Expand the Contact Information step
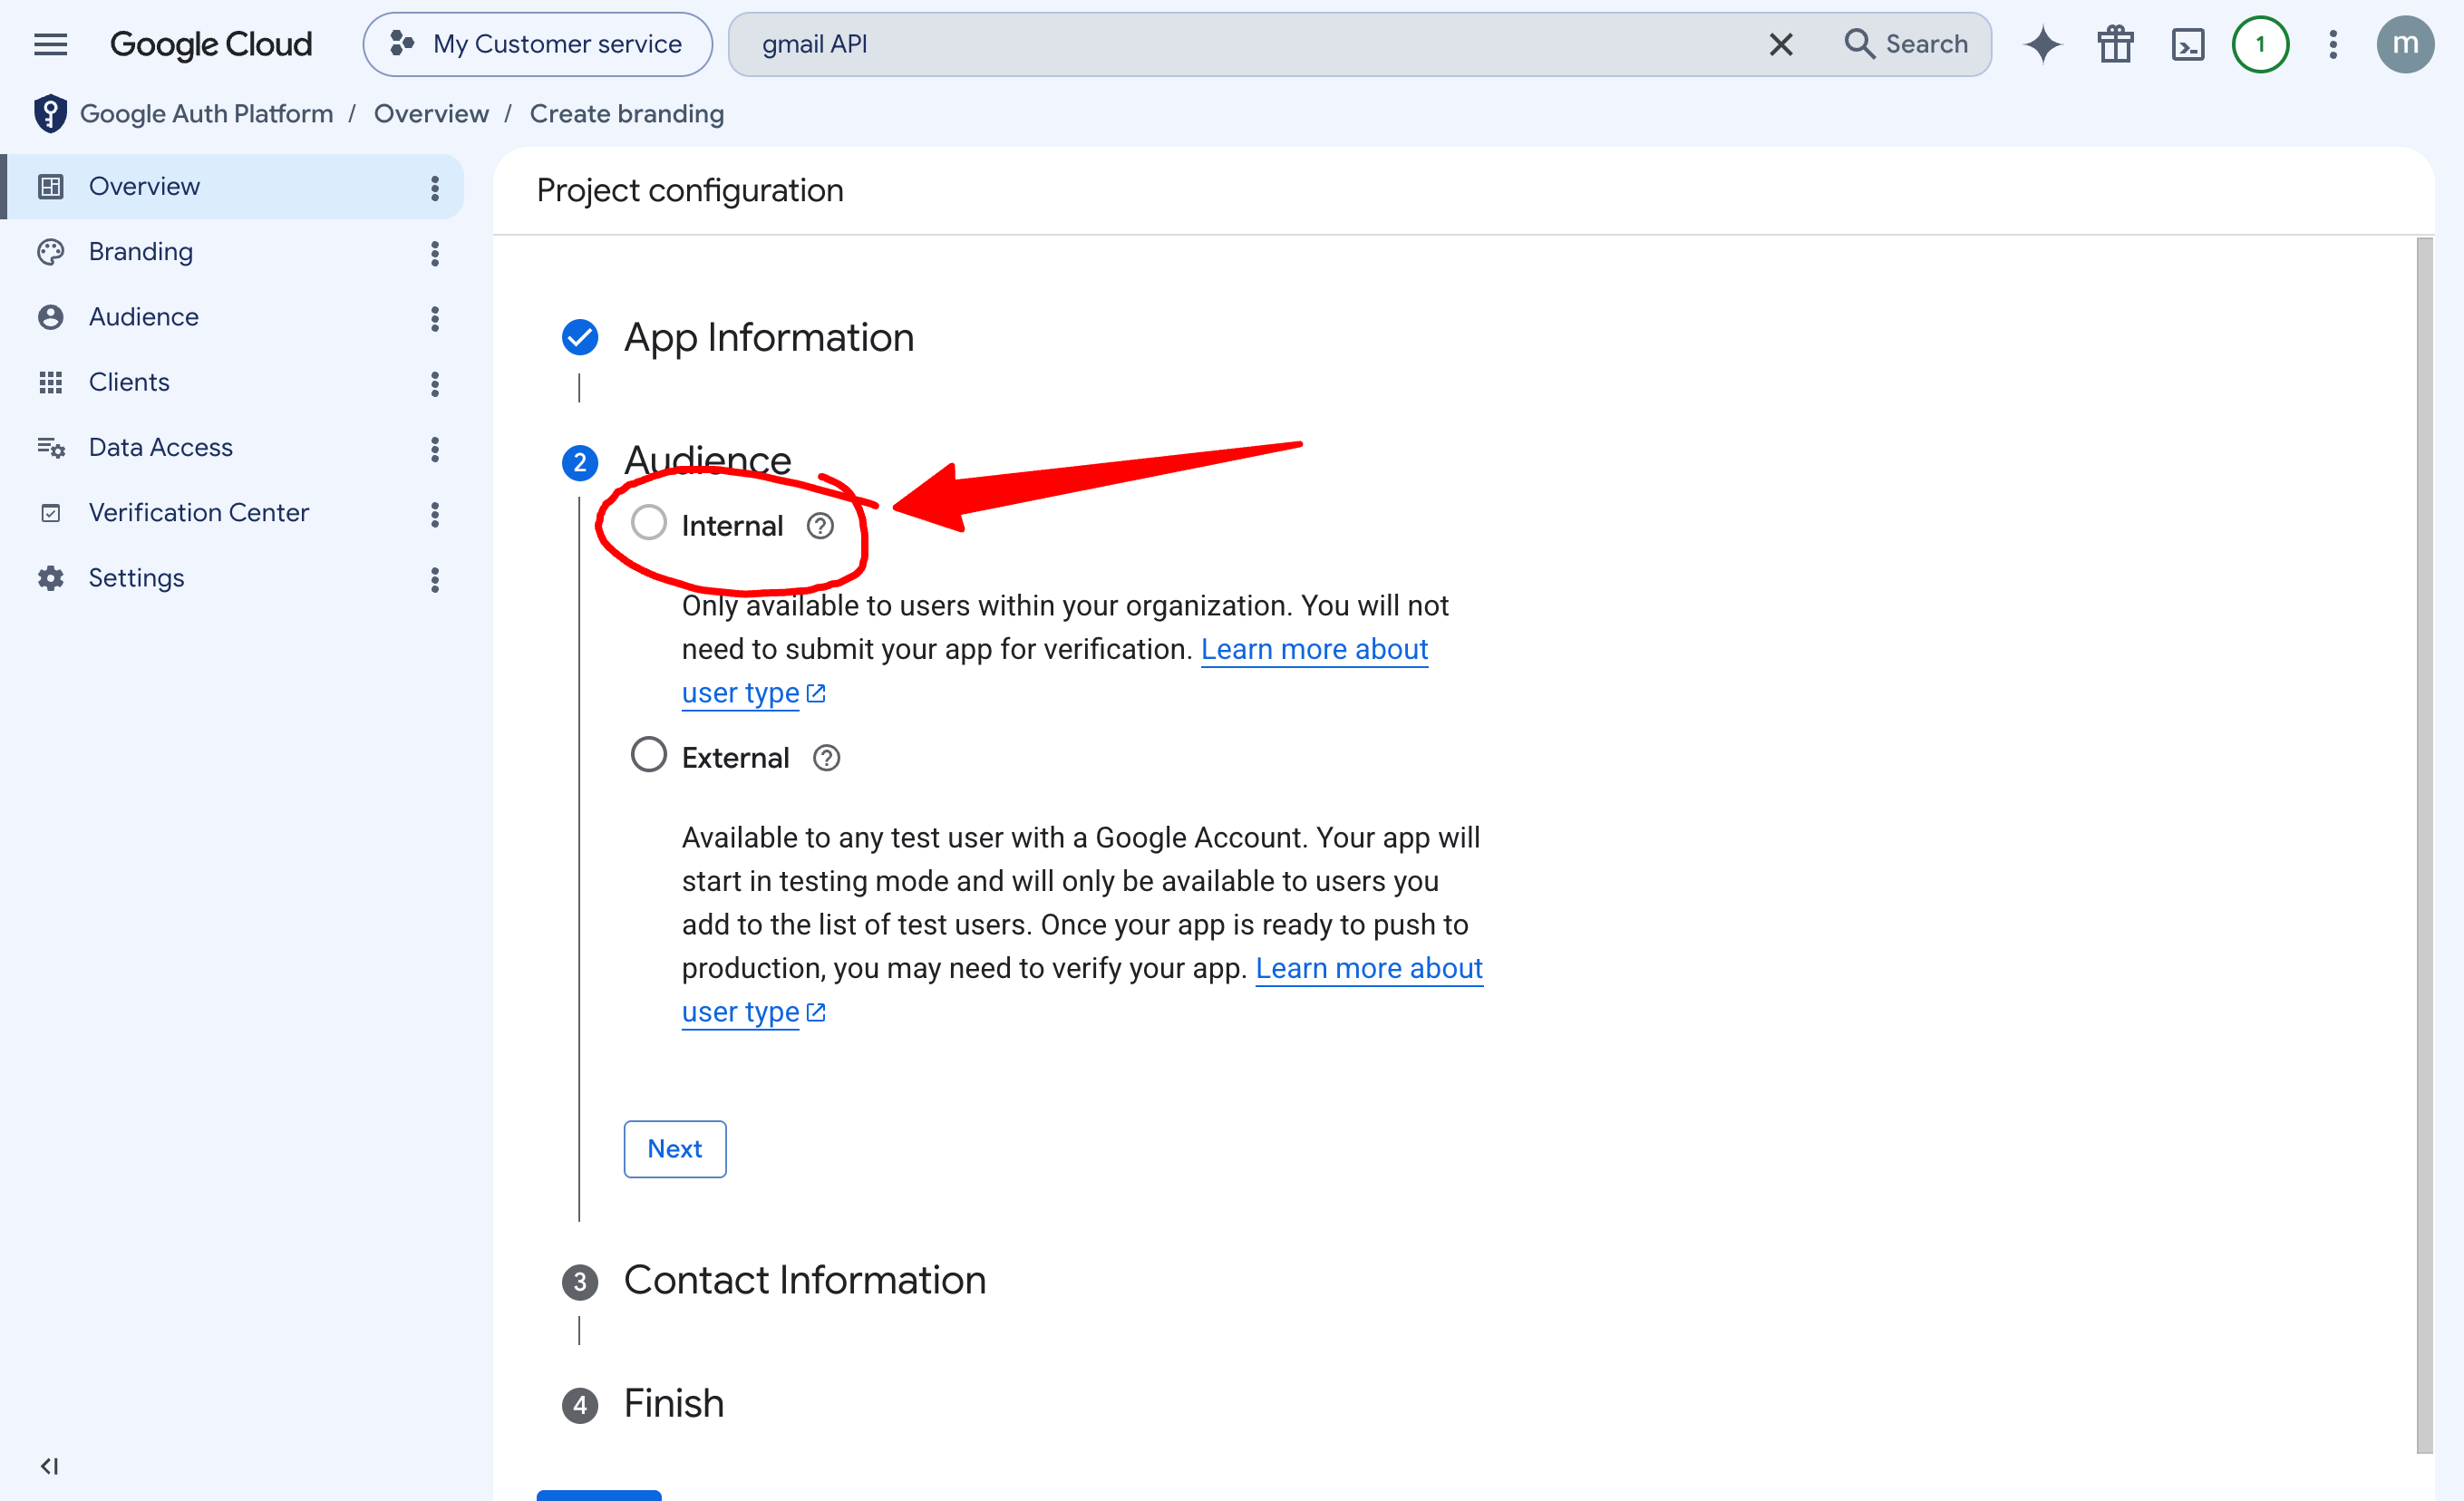The width and height of the screenshot is (2464, 1501). click(x=804, y=1280)
